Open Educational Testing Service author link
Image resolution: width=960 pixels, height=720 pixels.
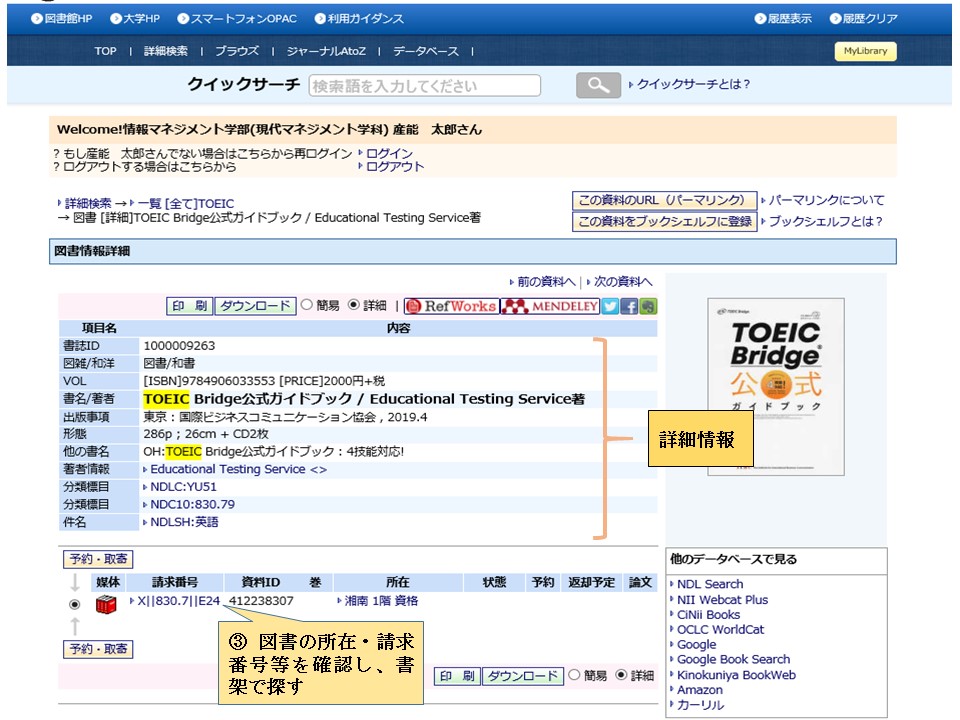238,470
